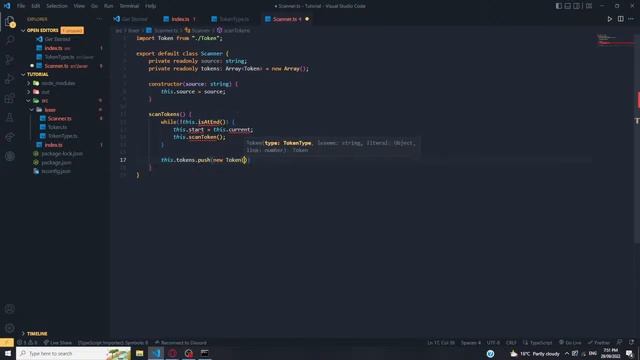
Task: Switch to TokenType.ts editor tab
Action: coord(234,19)
